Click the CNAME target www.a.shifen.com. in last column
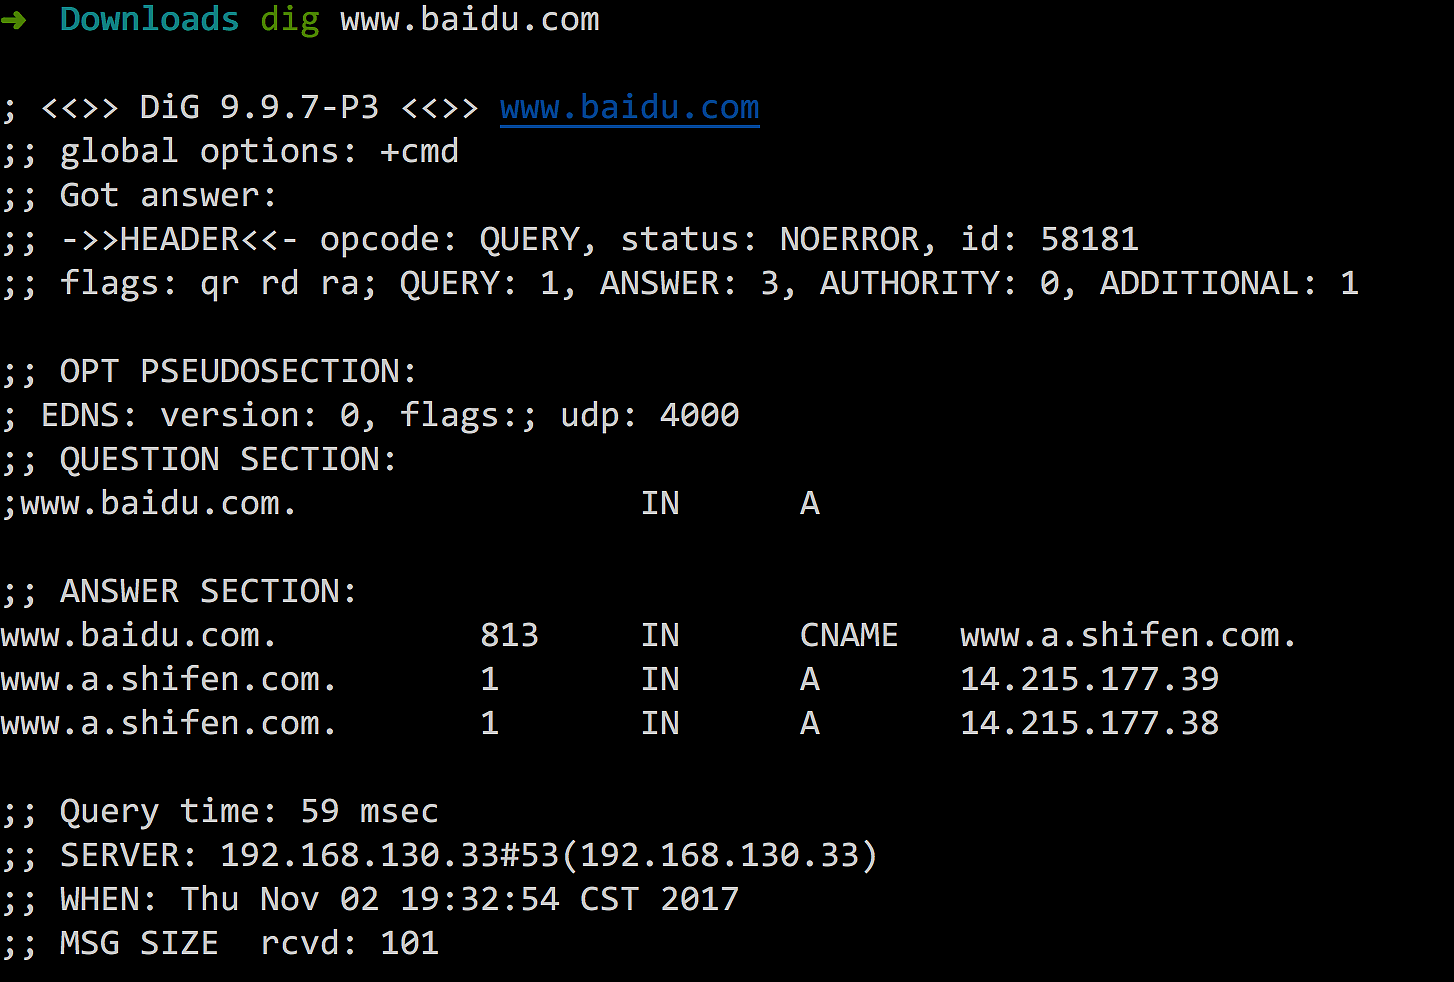 [1127, 635]
